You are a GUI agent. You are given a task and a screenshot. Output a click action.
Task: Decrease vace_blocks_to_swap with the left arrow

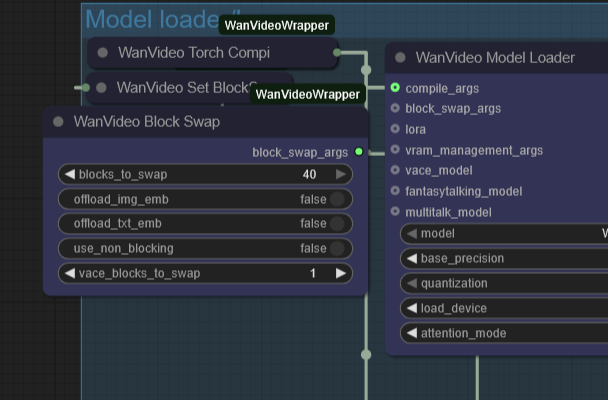tap(70, 273)
